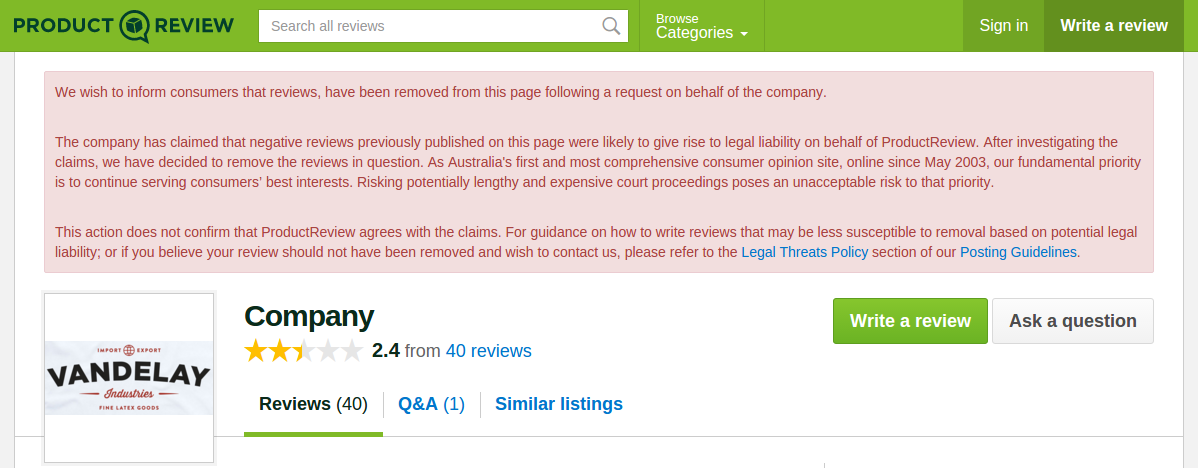Click the caret arrow beside Categories
Viewport: 1198px width, 468px height.
click(743, 34)
